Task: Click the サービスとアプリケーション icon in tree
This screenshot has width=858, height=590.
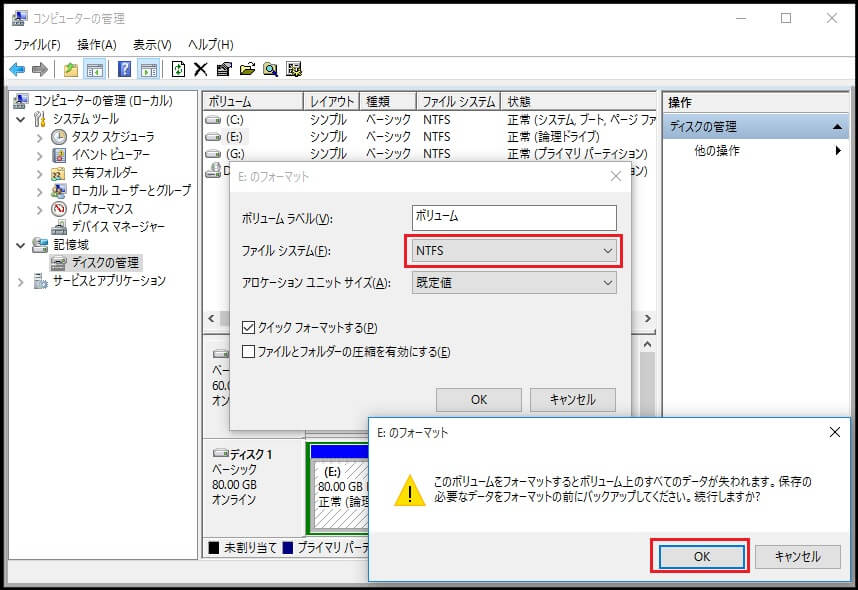Action: 40,281
